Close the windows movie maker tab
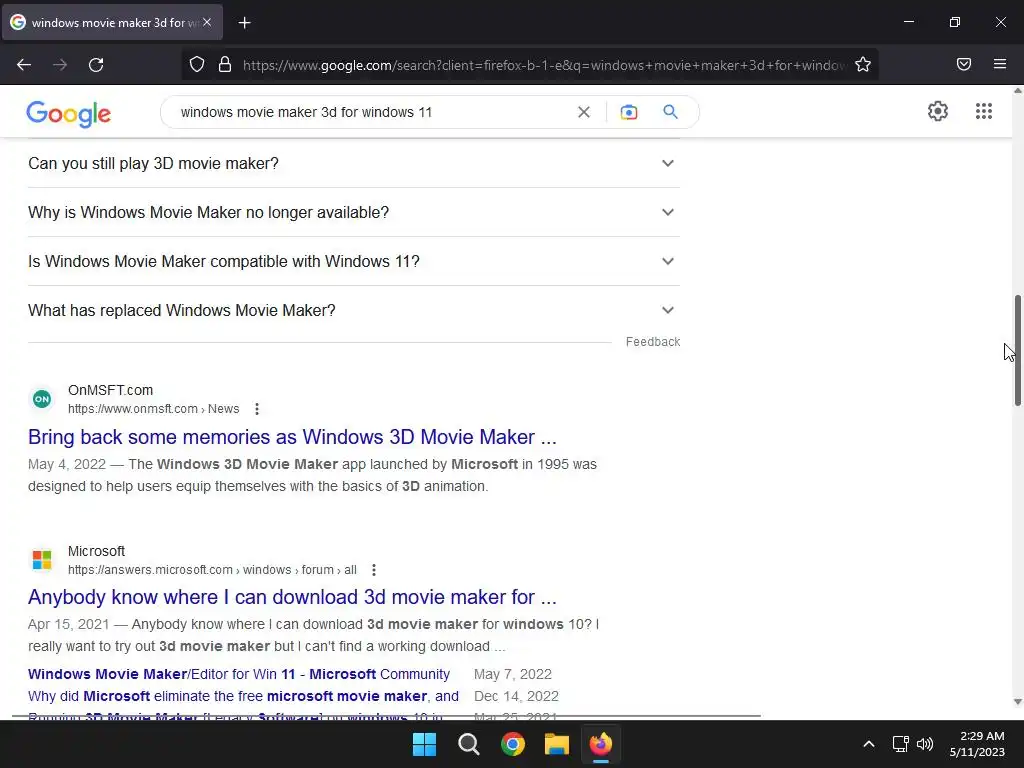 pyautogui.click(x=207, y=22)
